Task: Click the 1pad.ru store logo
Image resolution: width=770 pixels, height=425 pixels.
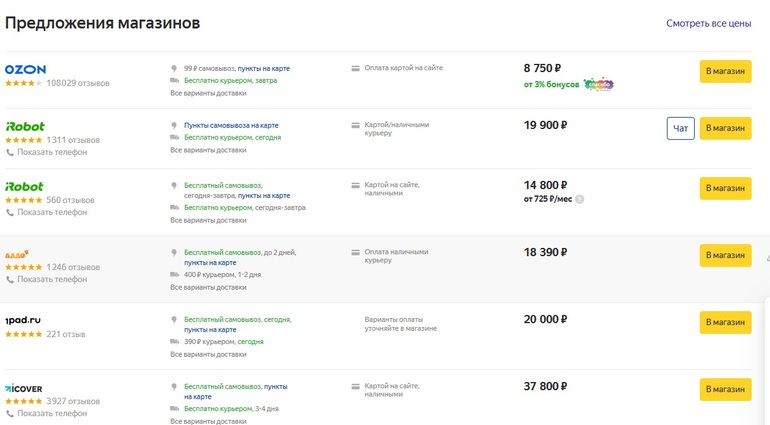Action: coord(22,320)
